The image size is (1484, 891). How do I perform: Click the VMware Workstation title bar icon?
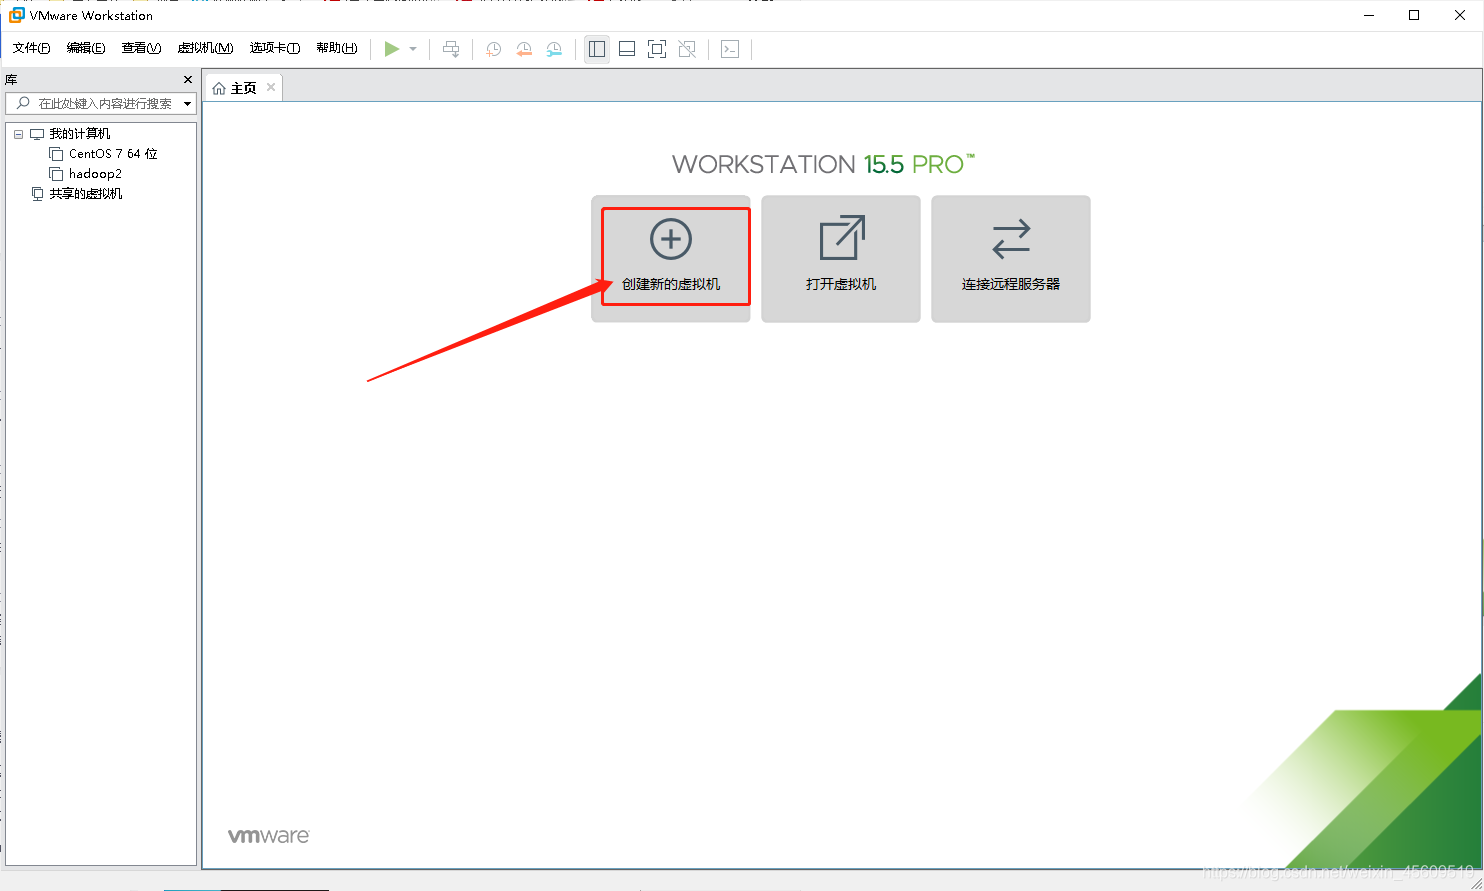click(16, 15)
